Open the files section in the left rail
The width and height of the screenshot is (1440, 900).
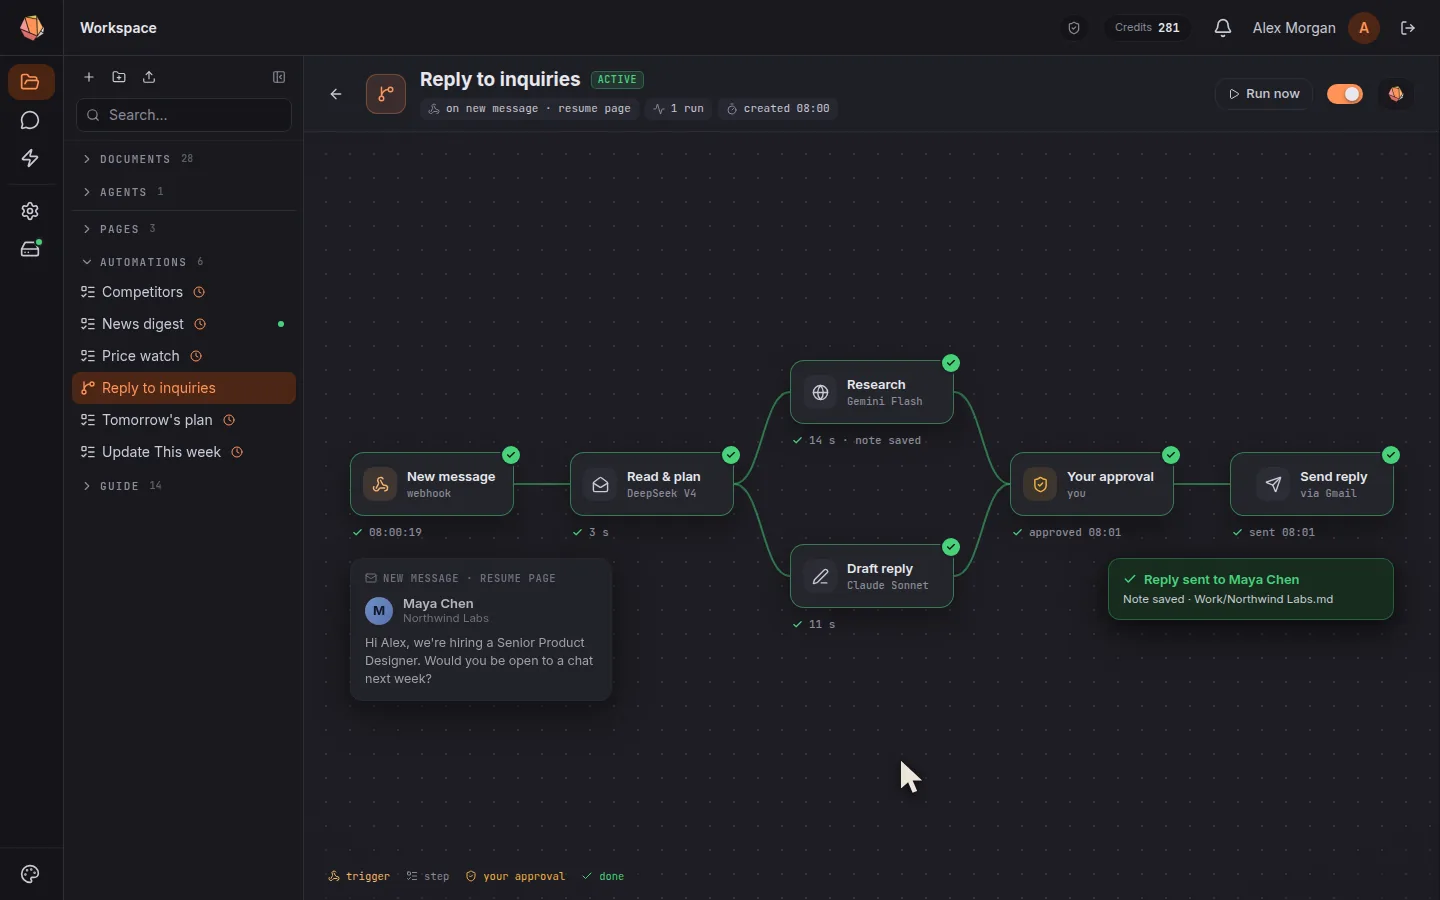pos(31,82)
